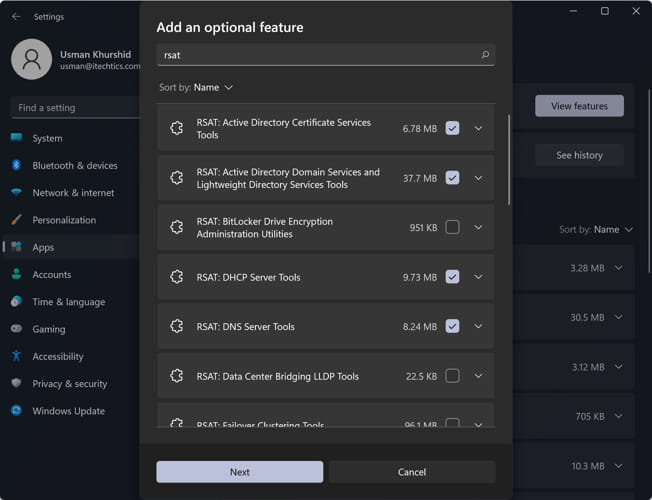Click the Windows Update sync icon
Image resolution: width=652 pixels, height=500 pixels.
(x=16, y=411)
